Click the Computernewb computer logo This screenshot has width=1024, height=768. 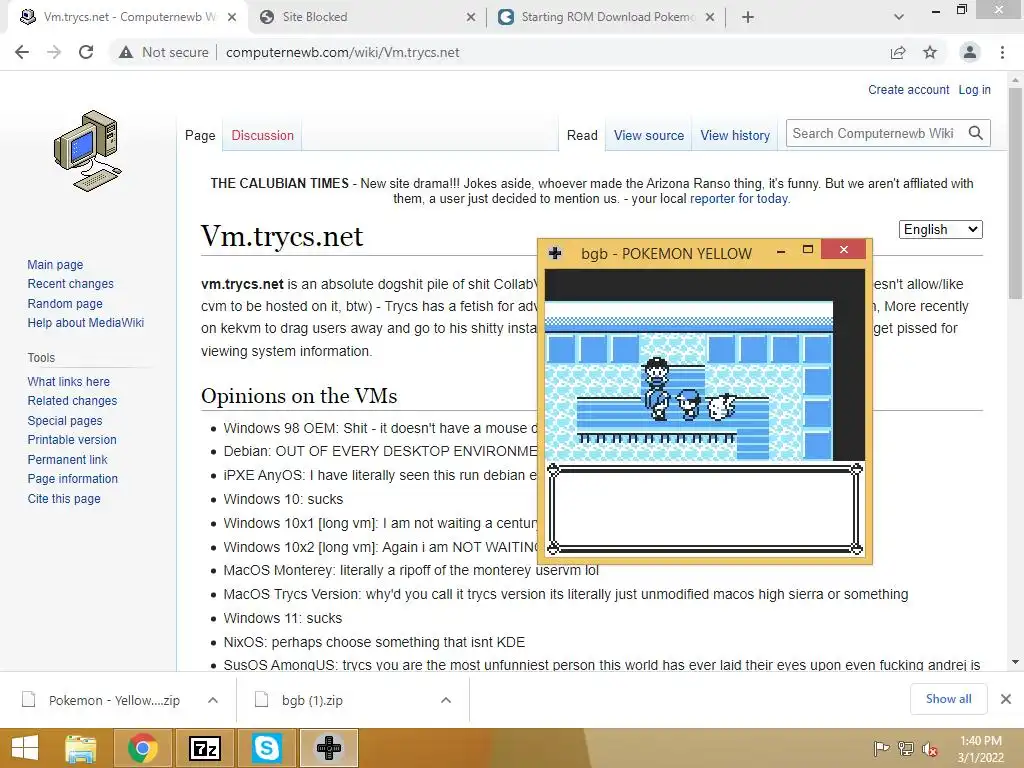pos(88,151)
